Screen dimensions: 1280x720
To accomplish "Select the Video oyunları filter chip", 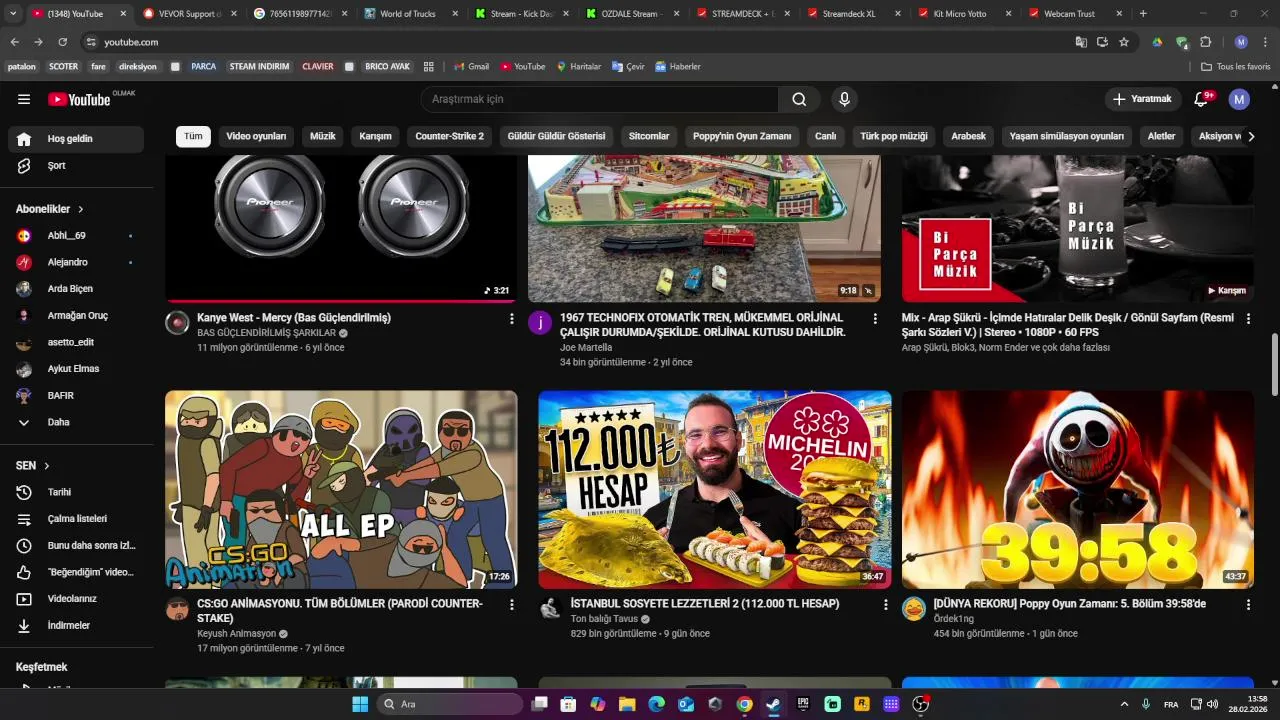I will (x=256, y=136).
